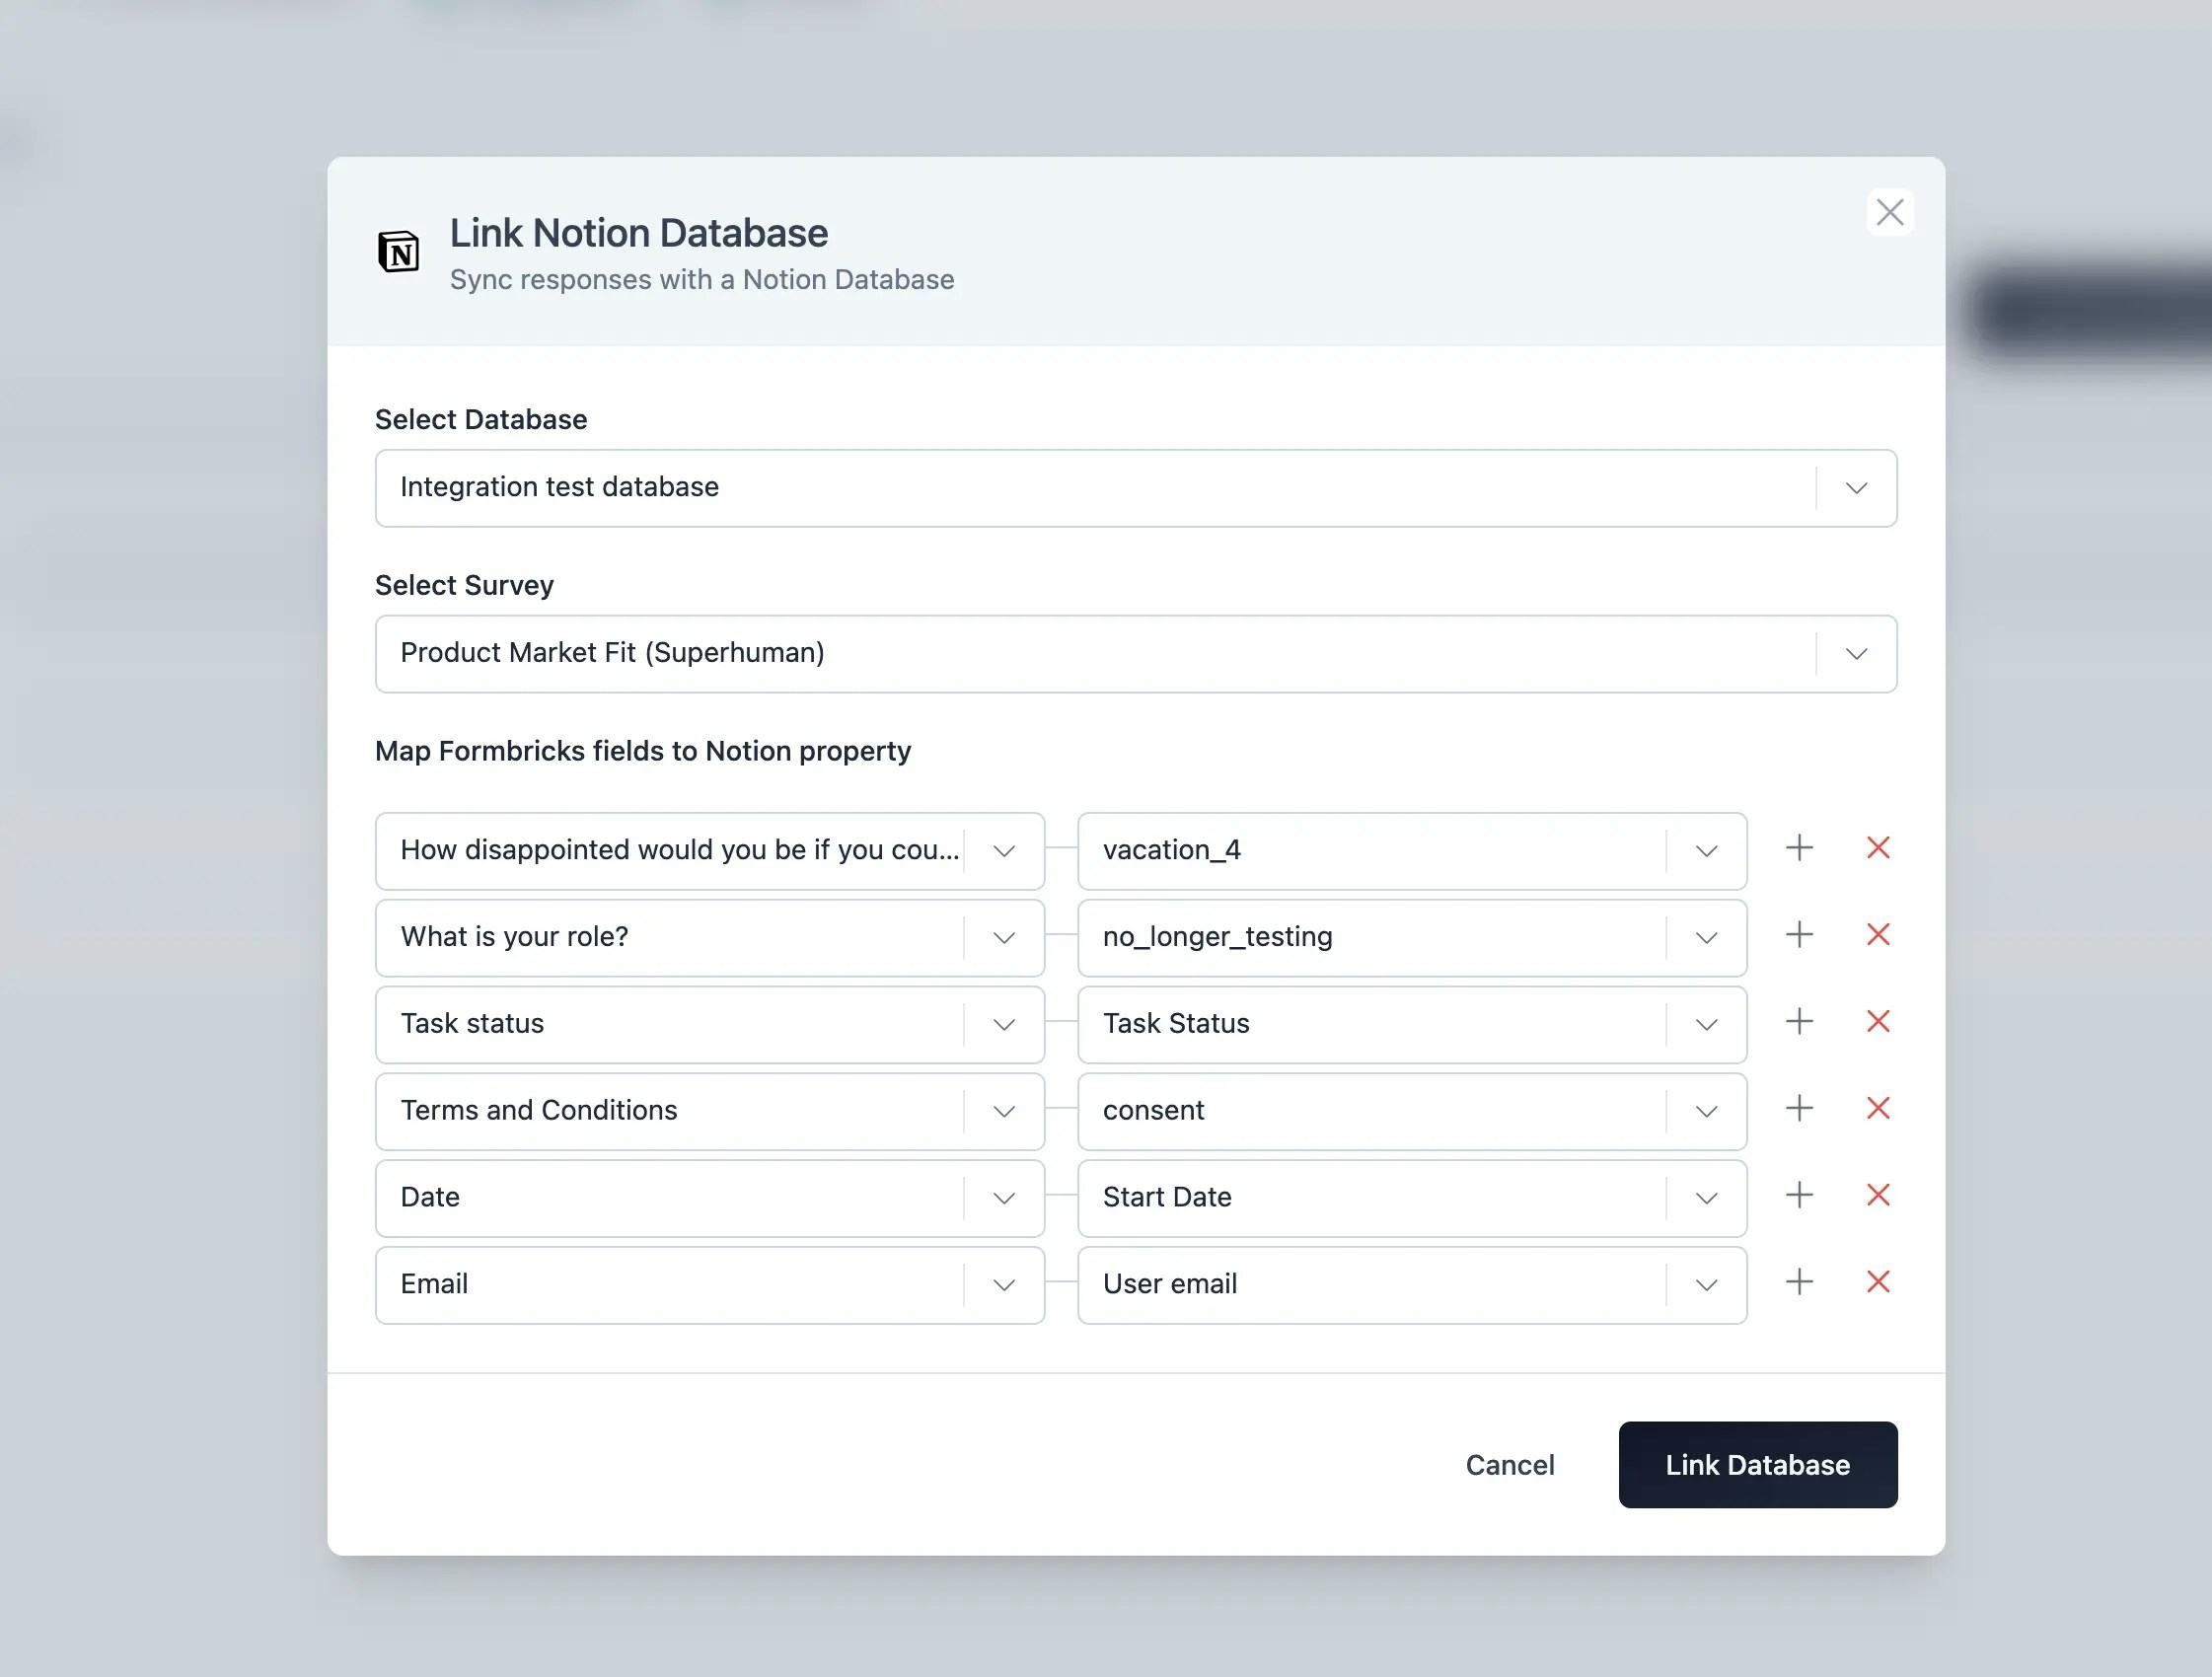Expand the User email property dropdown

click(1706, 1286)
